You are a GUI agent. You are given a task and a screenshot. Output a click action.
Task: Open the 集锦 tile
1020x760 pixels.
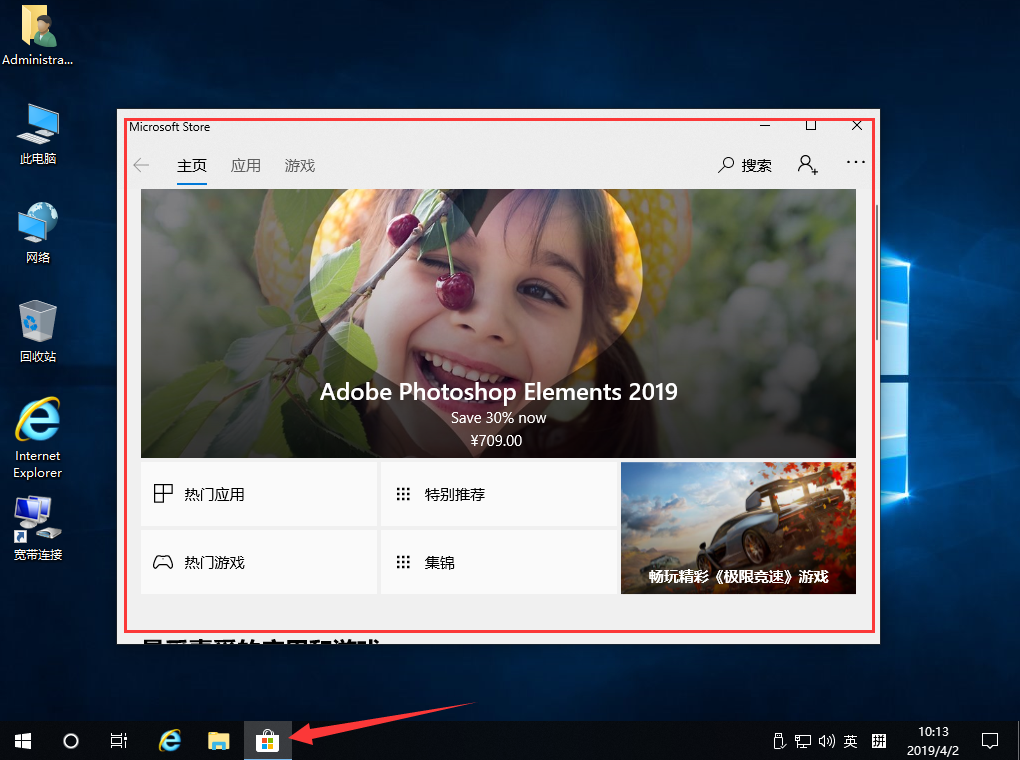[498, 562]
